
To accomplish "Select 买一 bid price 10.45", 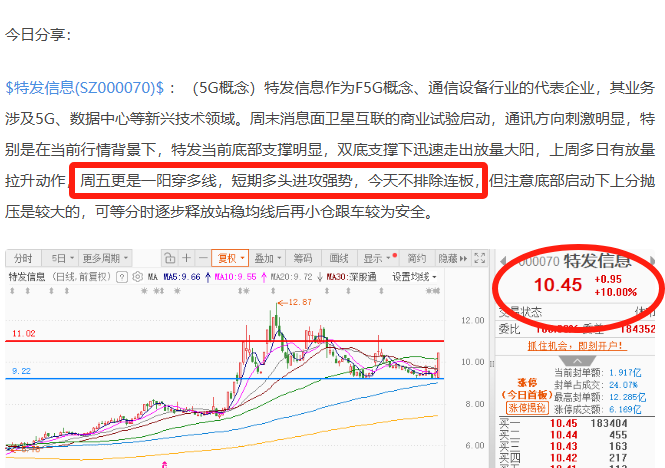I will 564,423.
